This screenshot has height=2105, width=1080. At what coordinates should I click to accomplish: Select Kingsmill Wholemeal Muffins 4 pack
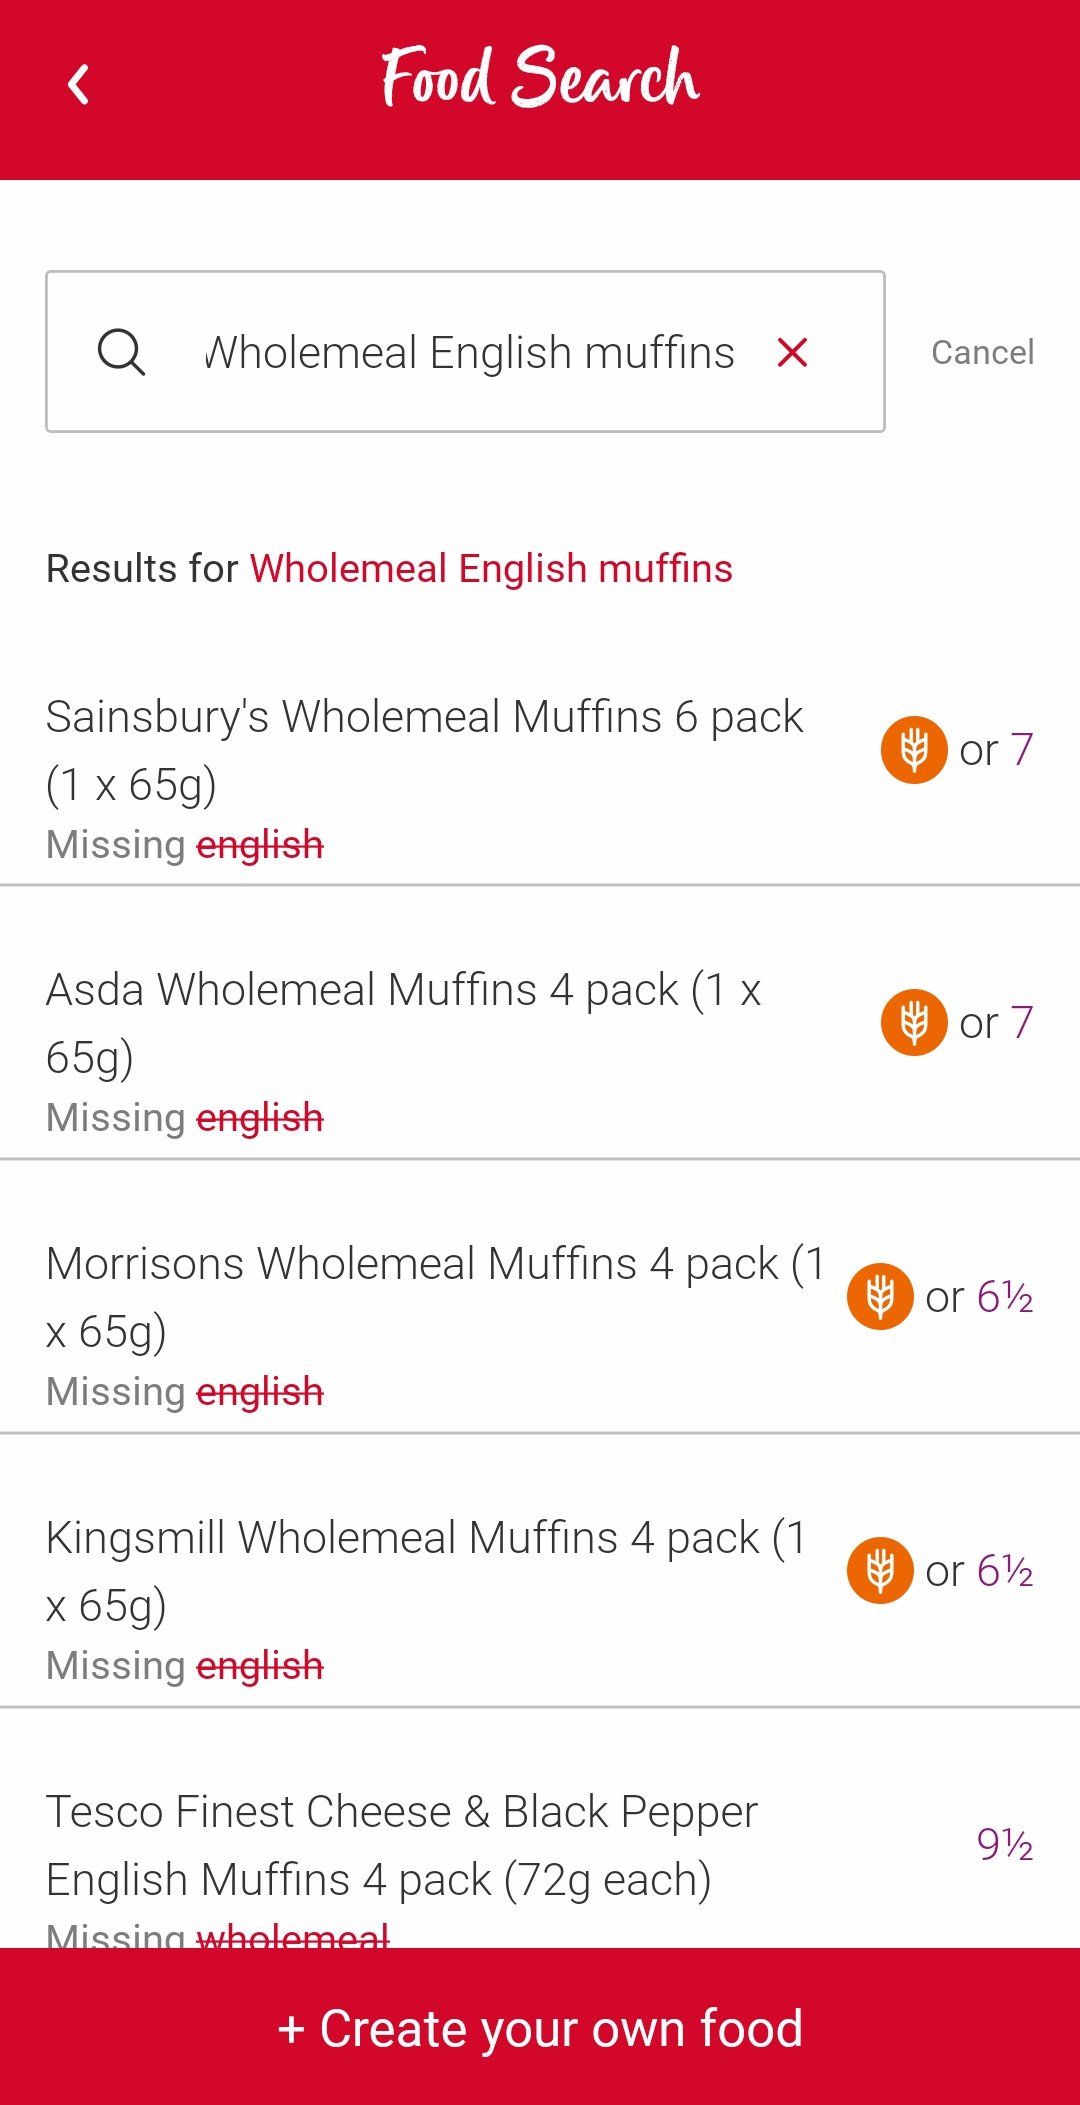click(425, 1570)
